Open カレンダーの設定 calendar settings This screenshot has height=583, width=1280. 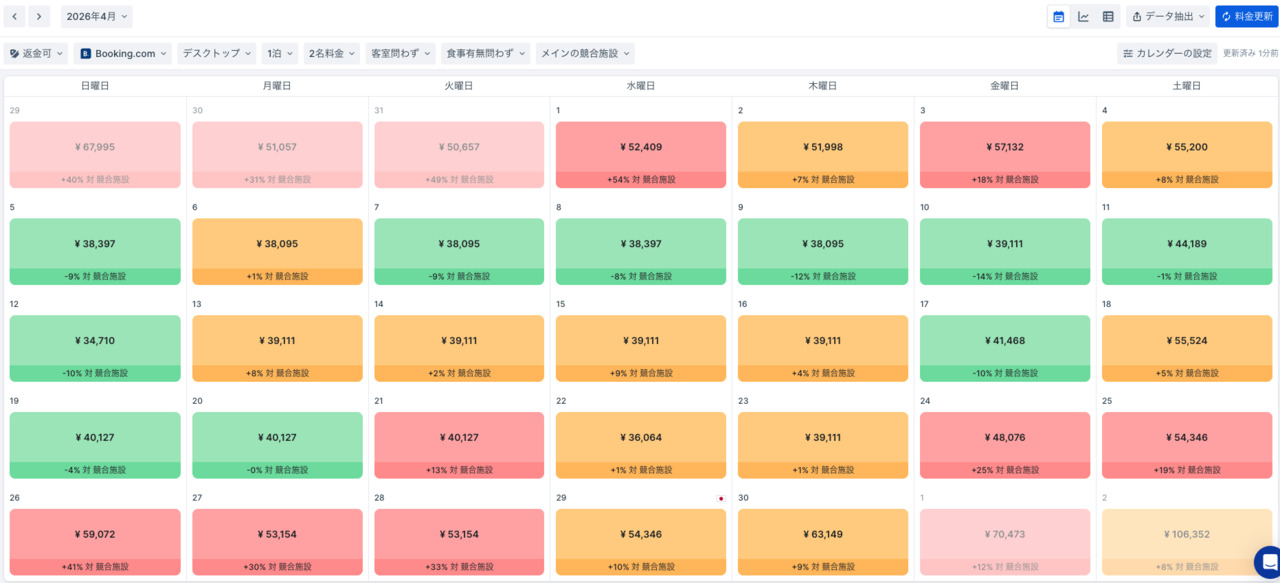click(1167, 54)
